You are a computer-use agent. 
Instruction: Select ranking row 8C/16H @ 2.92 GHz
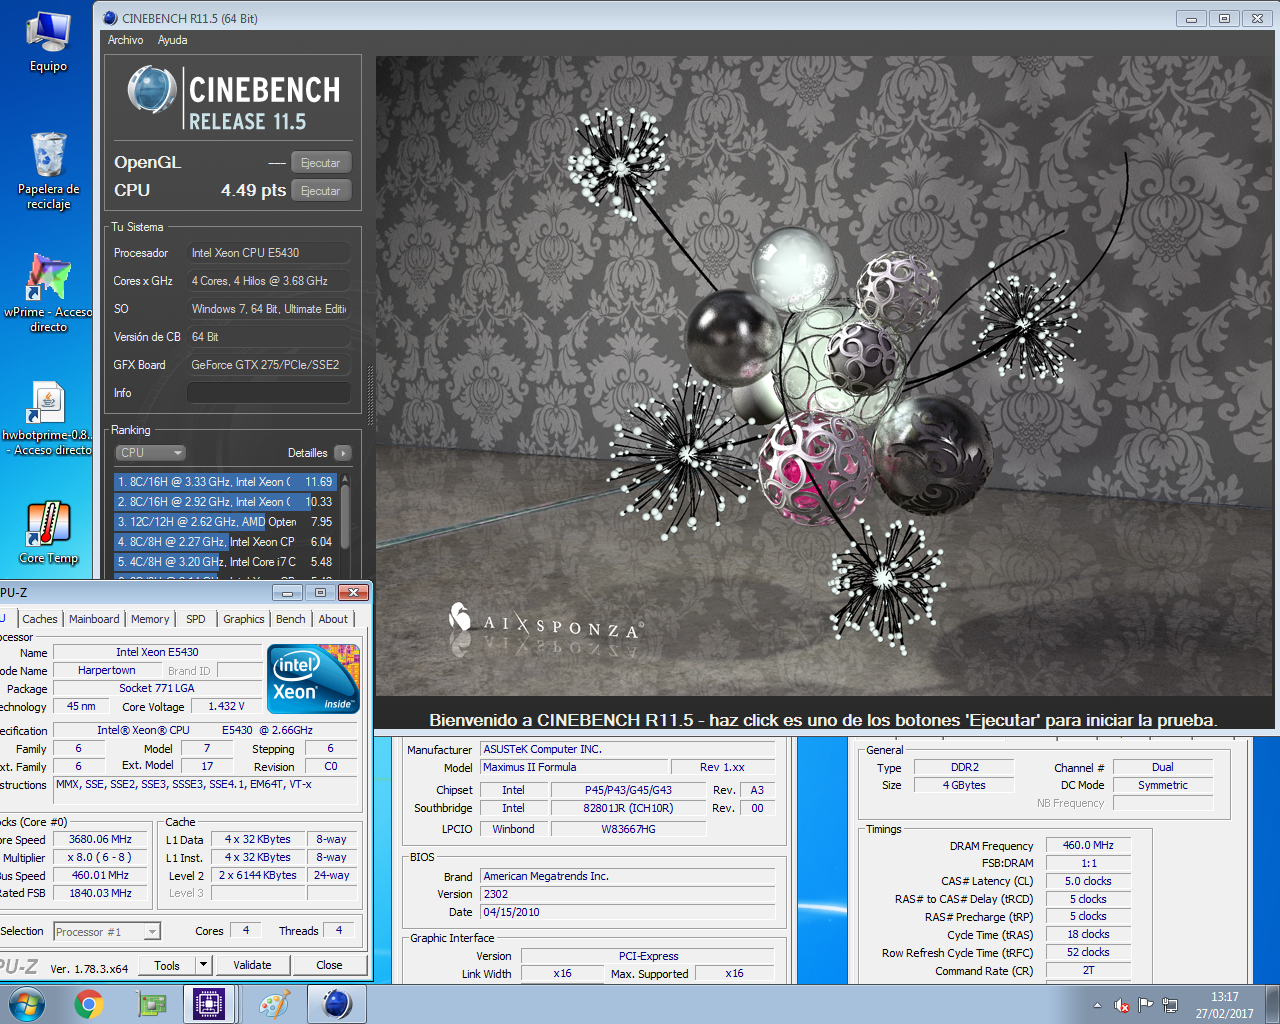(225, 502)
